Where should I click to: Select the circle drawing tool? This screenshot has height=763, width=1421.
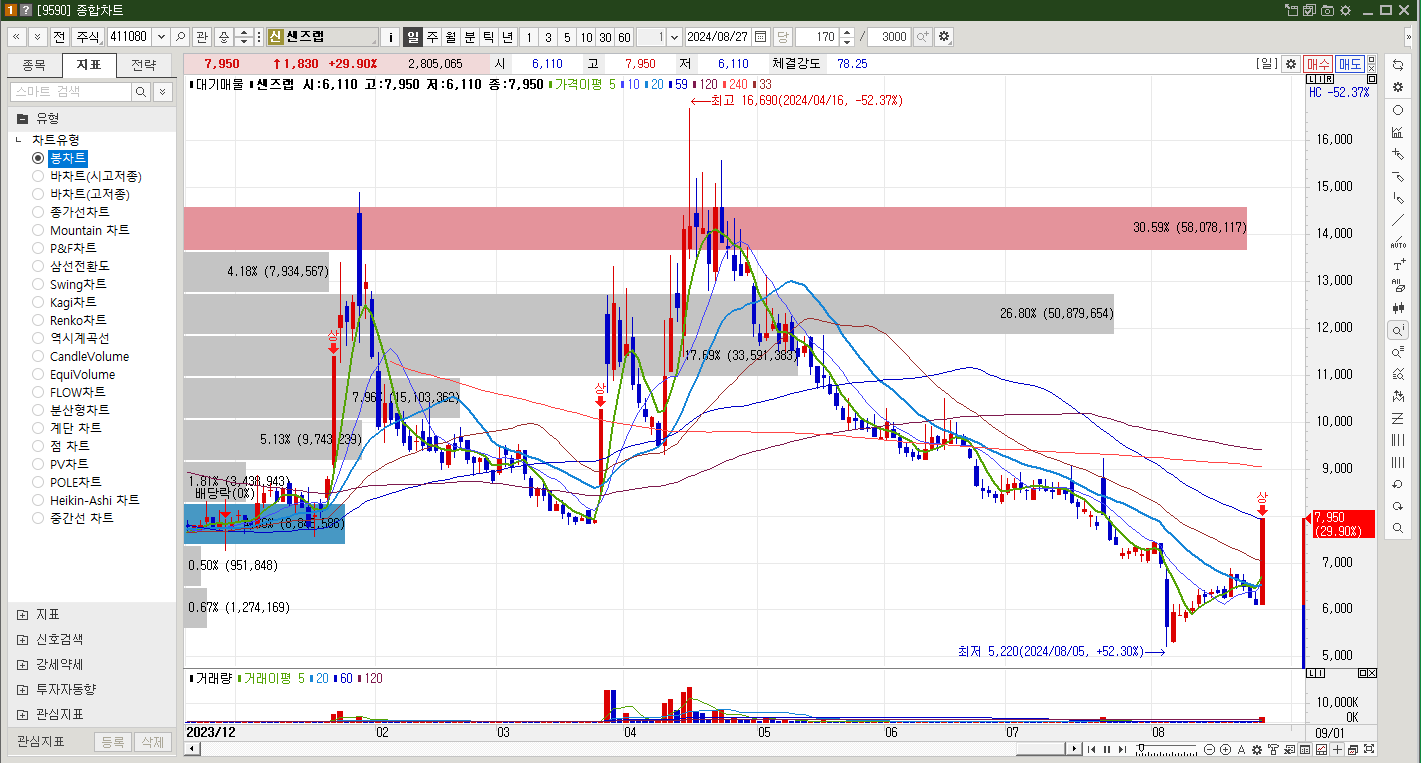[1398, 110]
